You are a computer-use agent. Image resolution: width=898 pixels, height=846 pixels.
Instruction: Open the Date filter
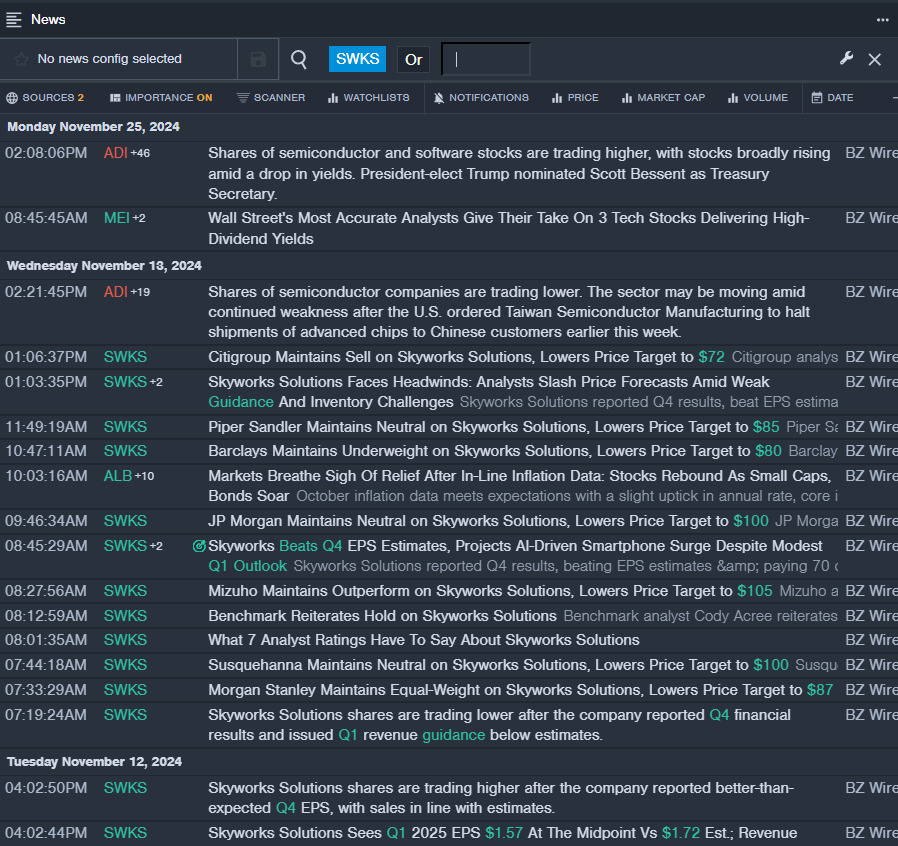click(832, 98)
